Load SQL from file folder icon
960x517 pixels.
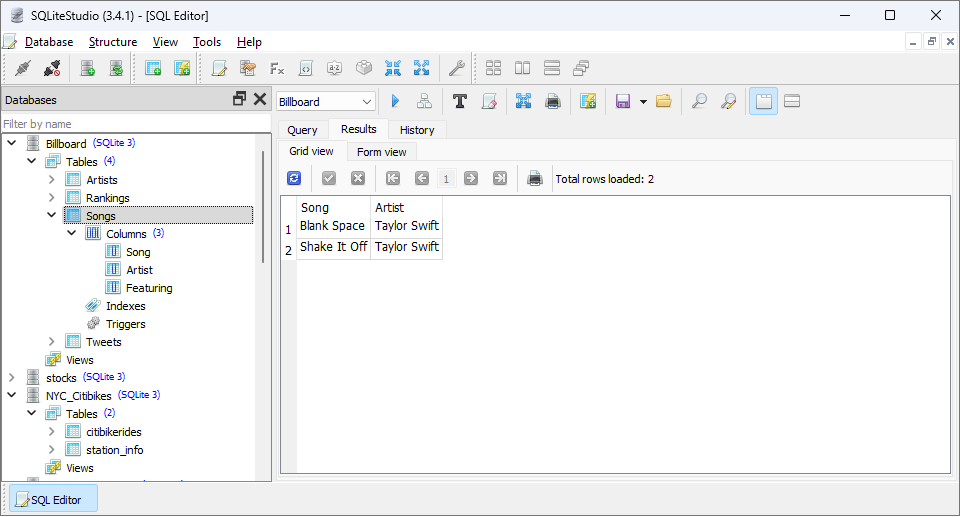[664, 101]
